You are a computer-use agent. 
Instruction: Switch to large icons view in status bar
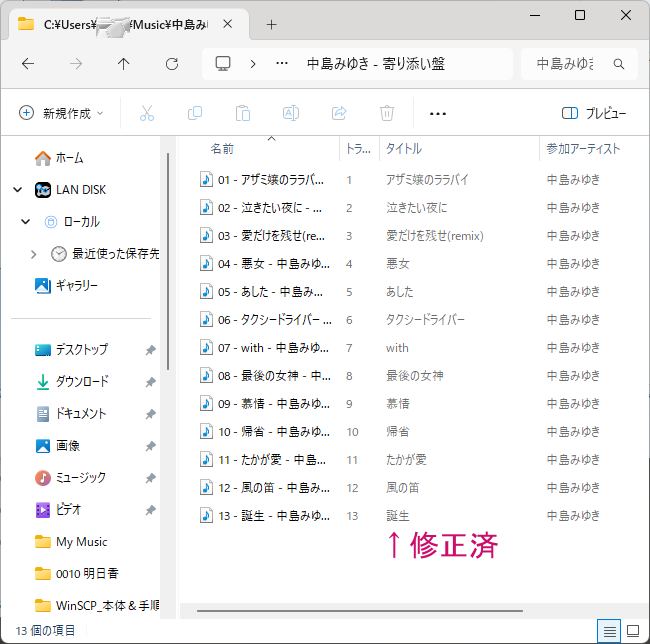(x=633, y=631)
